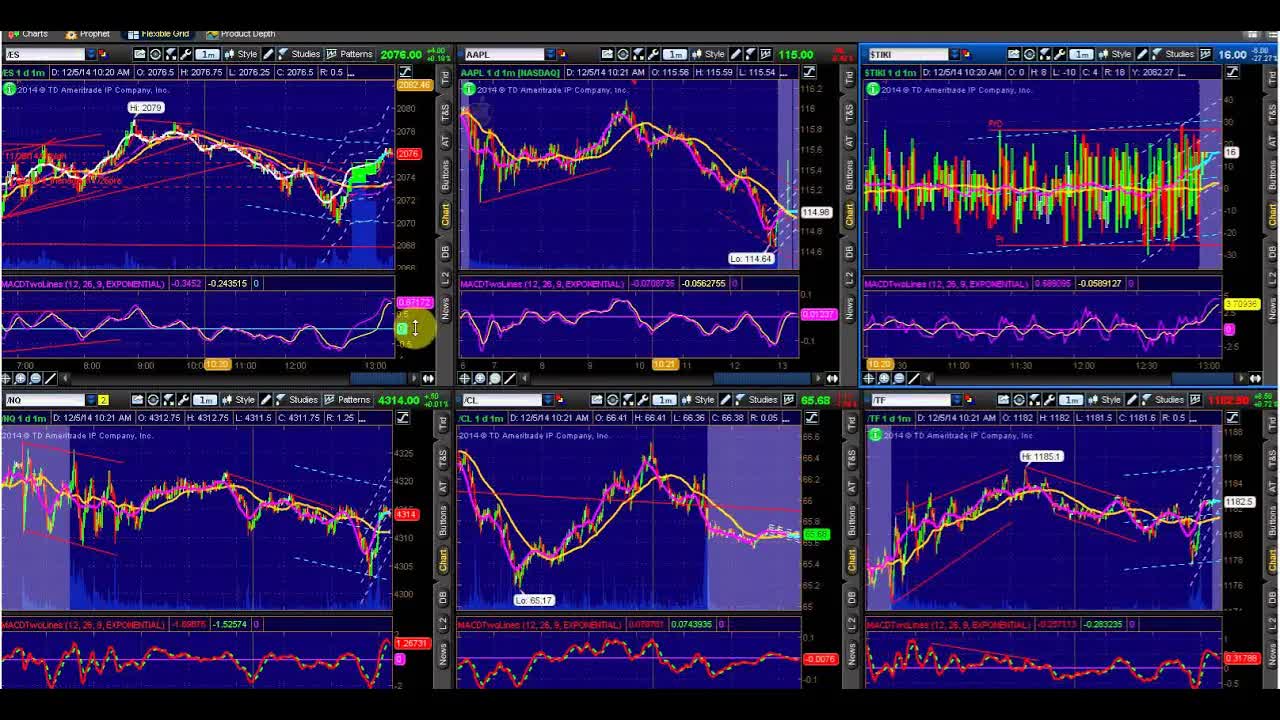1280x720 pixels.
Task: Open Studies on the /NQ chart
Action: point(297,400)
